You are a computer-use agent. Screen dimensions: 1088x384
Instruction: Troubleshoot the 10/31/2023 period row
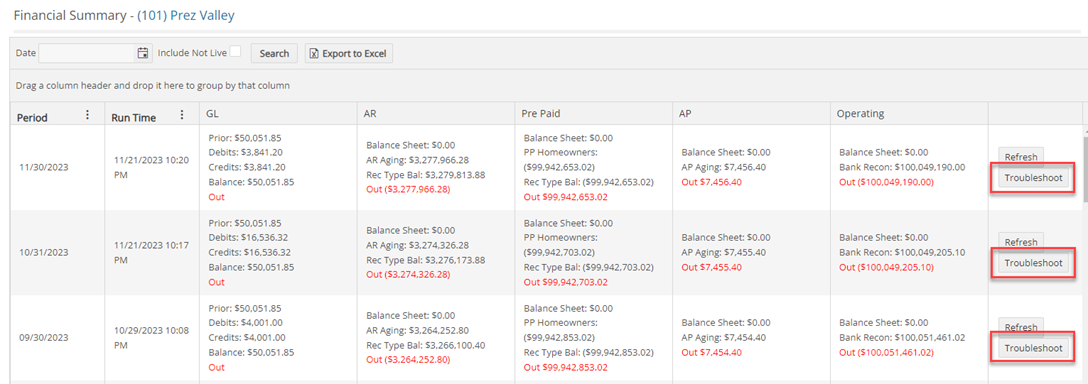[1033, 263]
